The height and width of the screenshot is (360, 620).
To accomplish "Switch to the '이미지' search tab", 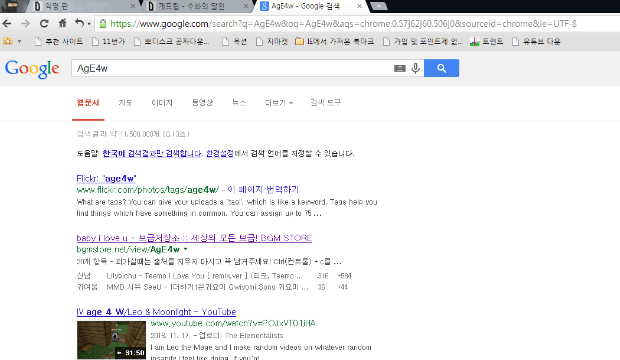I will pyautogui.click(x=162, y=103).
